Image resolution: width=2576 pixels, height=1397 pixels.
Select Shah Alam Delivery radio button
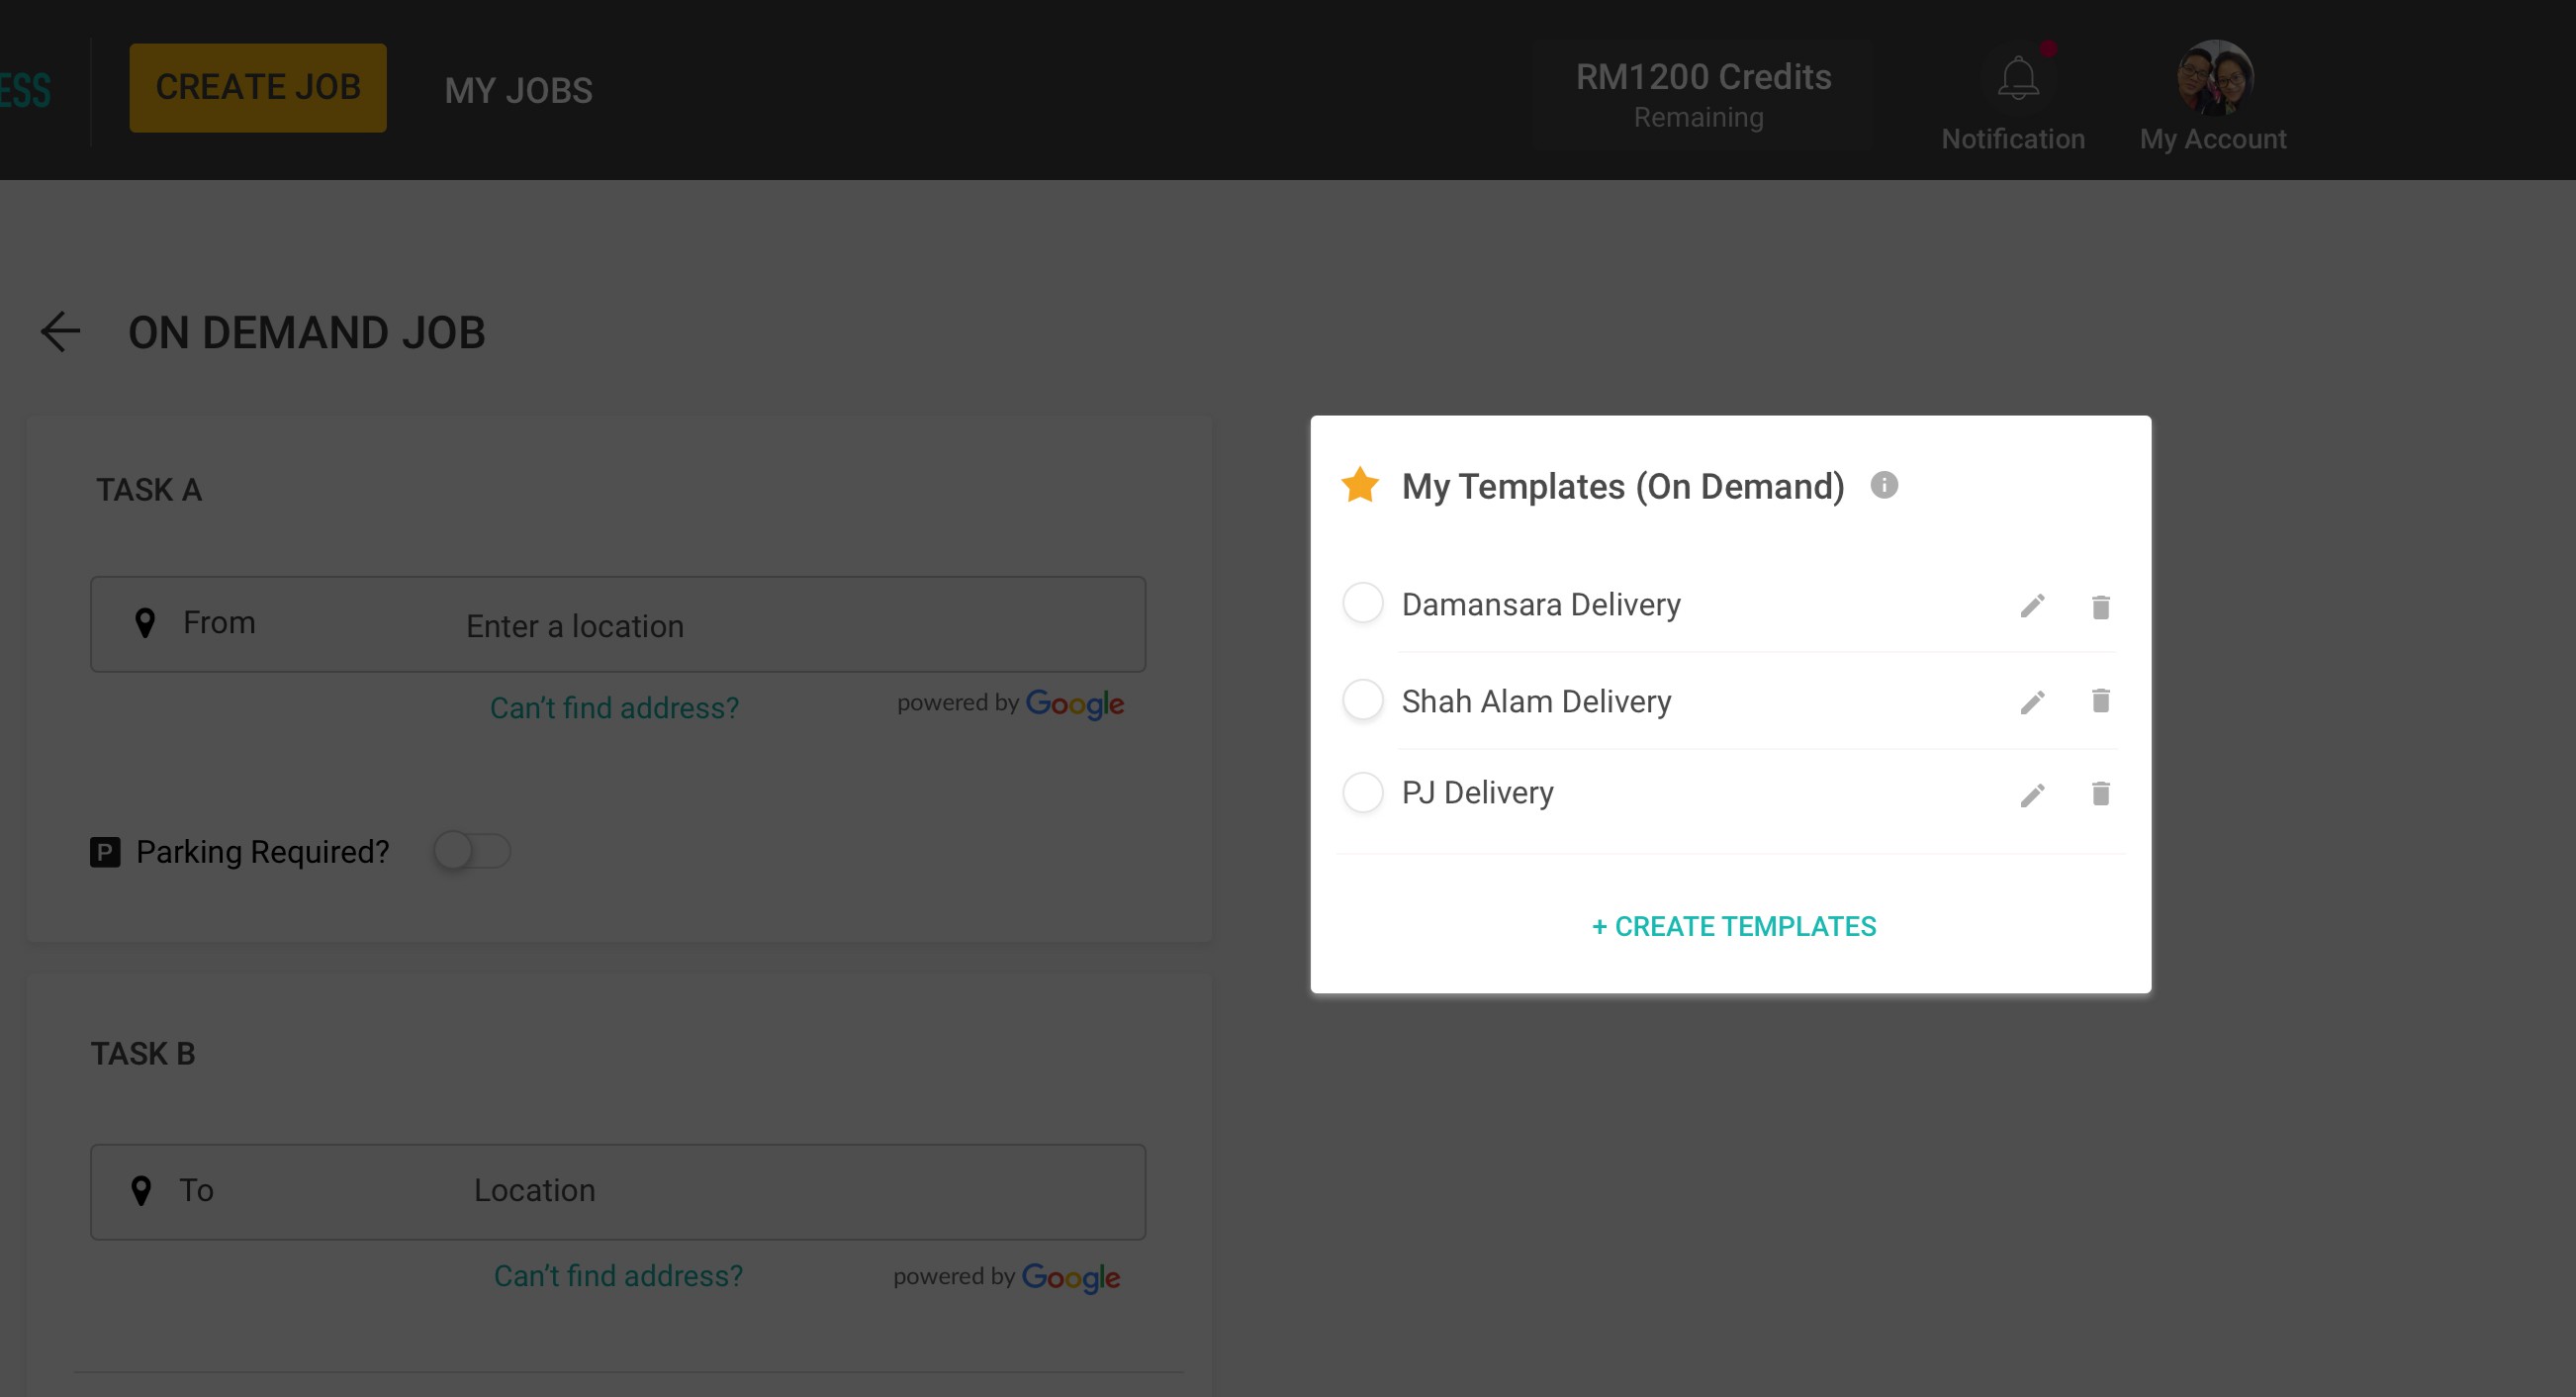1363,700
